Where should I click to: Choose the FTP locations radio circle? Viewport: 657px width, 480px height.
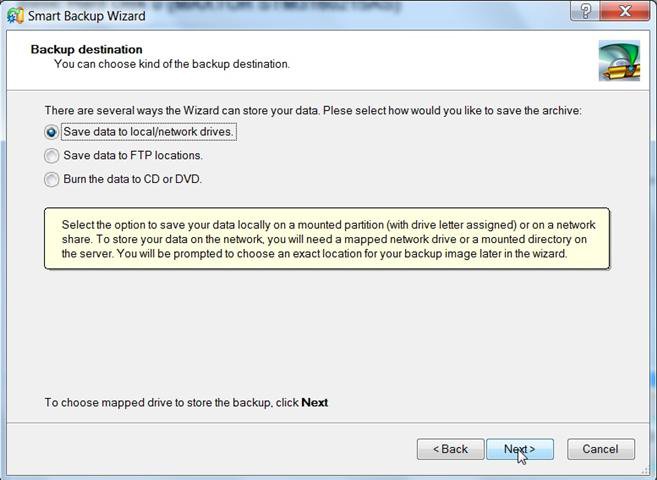point(52,156)
